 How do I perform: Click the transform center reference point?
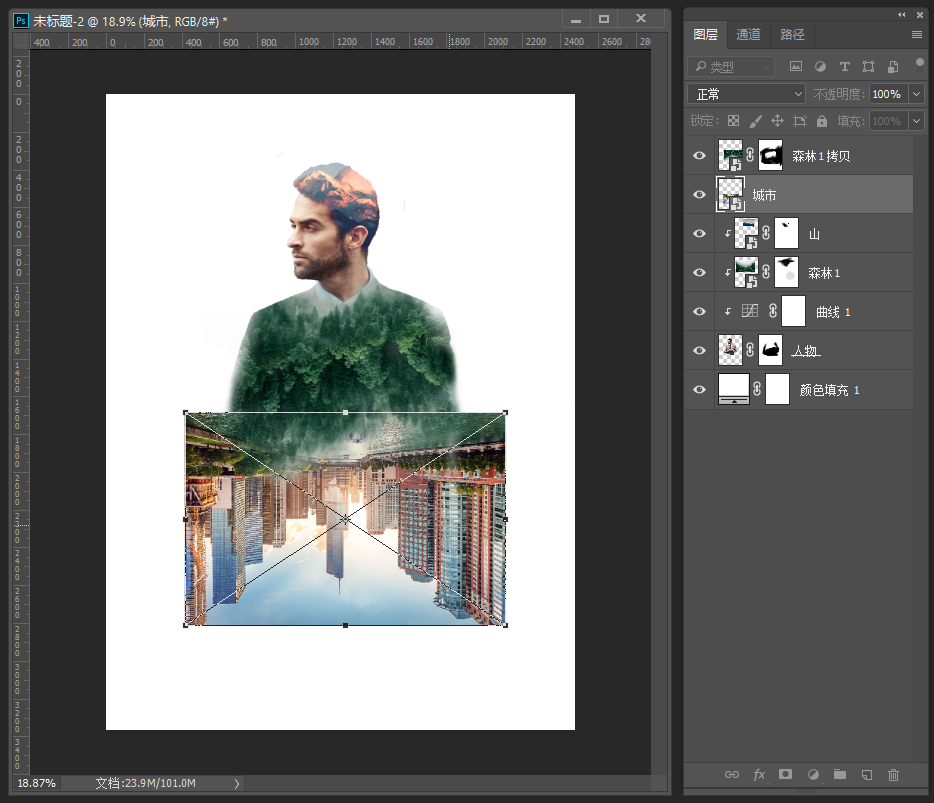[x=345, y=519]
